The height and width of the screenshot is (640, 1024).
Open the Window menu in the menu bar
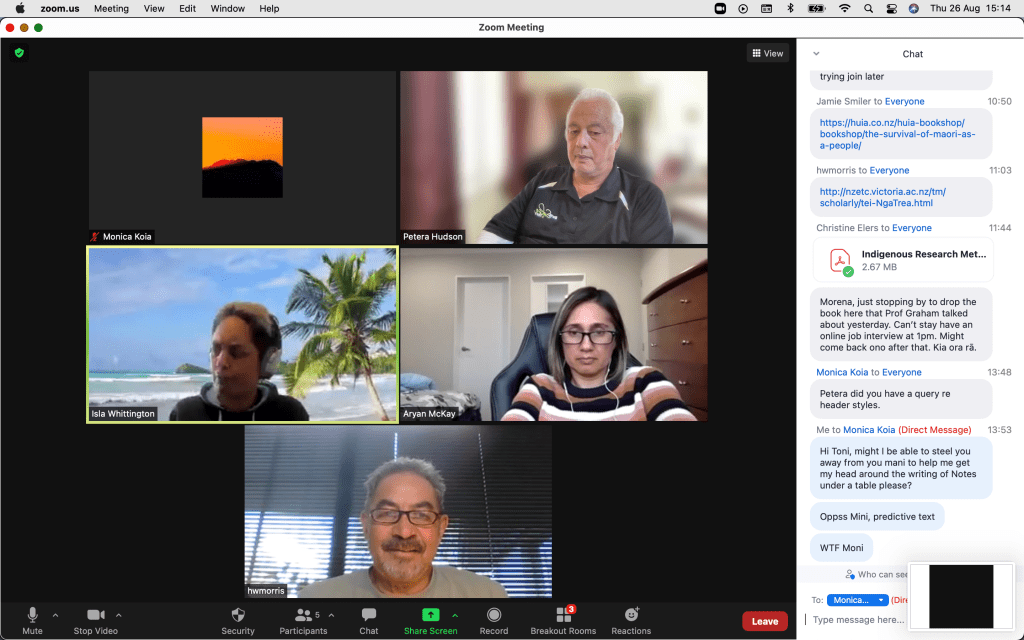click(x=228, y=8)
